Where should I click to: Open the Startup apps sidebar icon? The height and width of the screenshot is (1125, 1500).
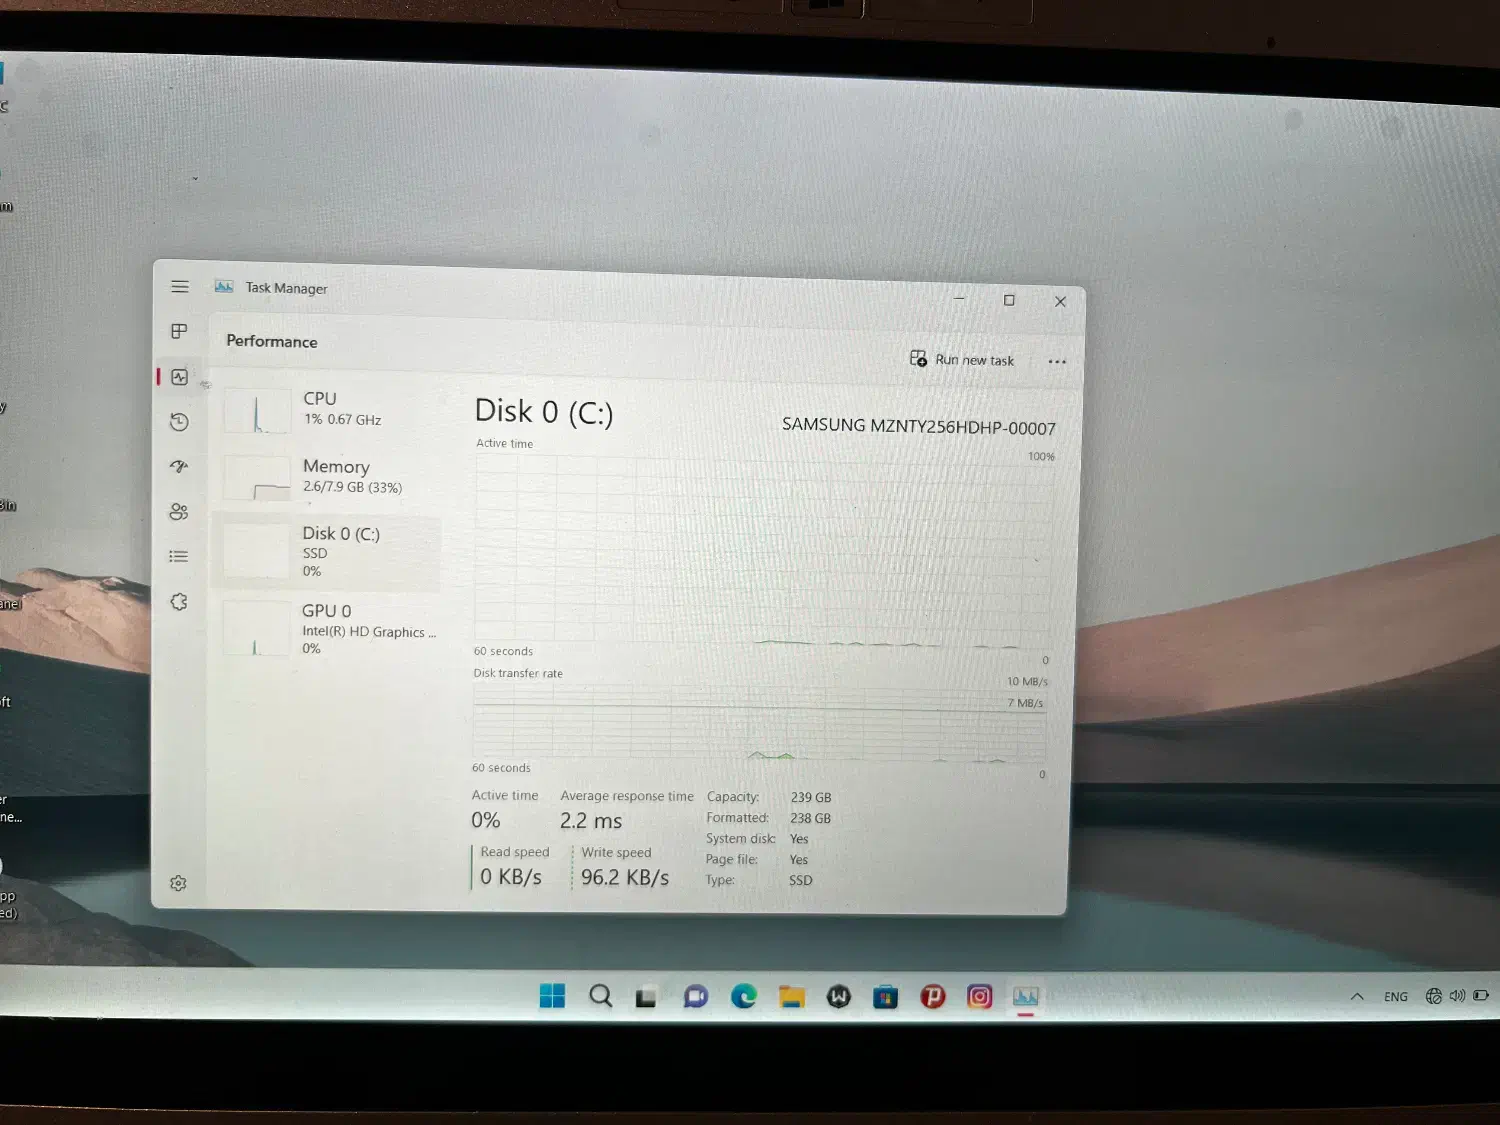pos(180,467)
